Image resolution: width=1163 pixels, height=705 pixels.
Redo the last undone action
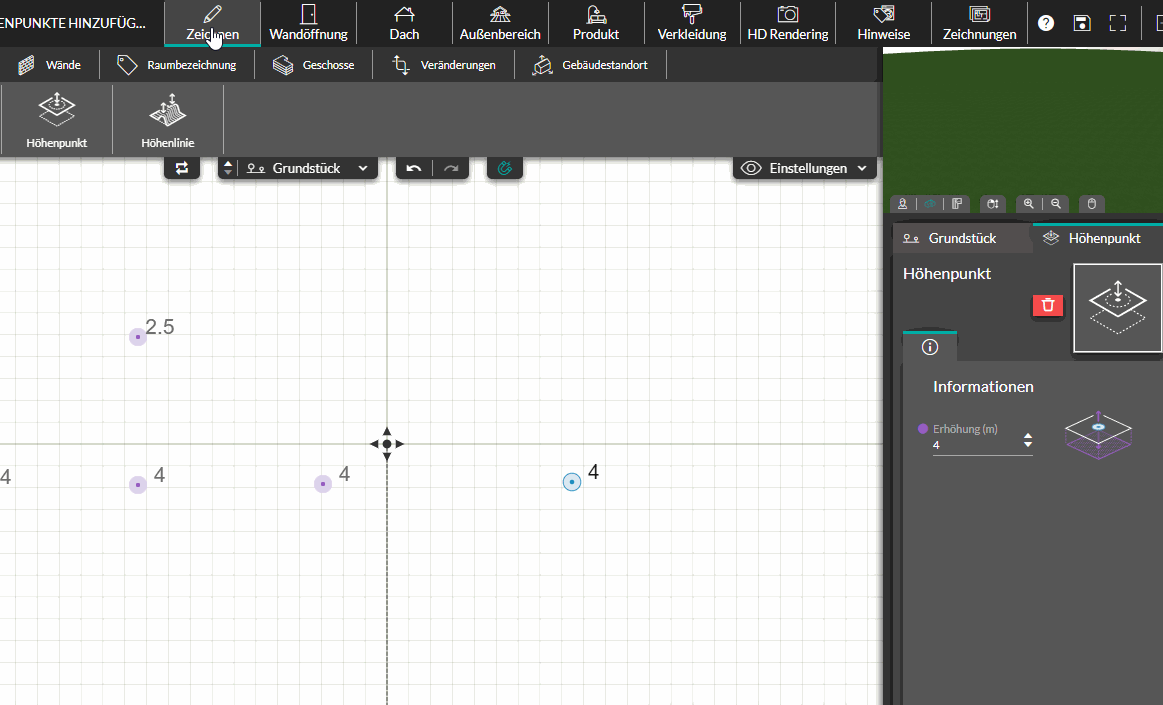[x=451, y=168]
